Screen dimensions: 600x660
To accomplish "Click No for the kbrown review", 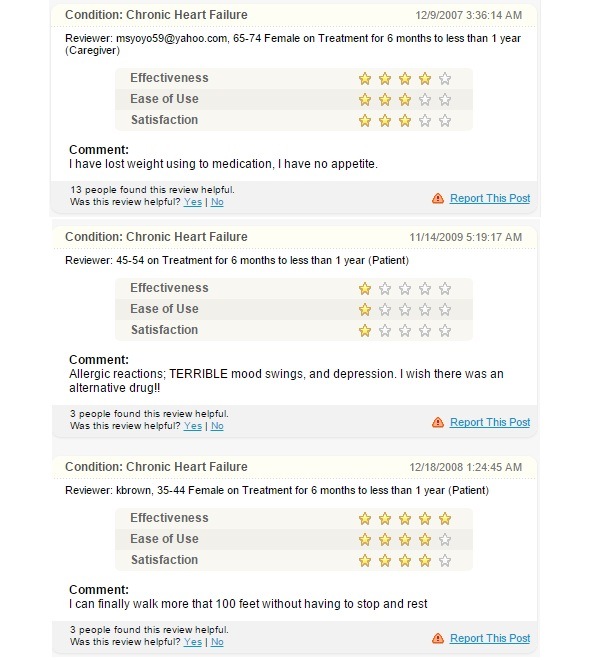I will (217, 642).
